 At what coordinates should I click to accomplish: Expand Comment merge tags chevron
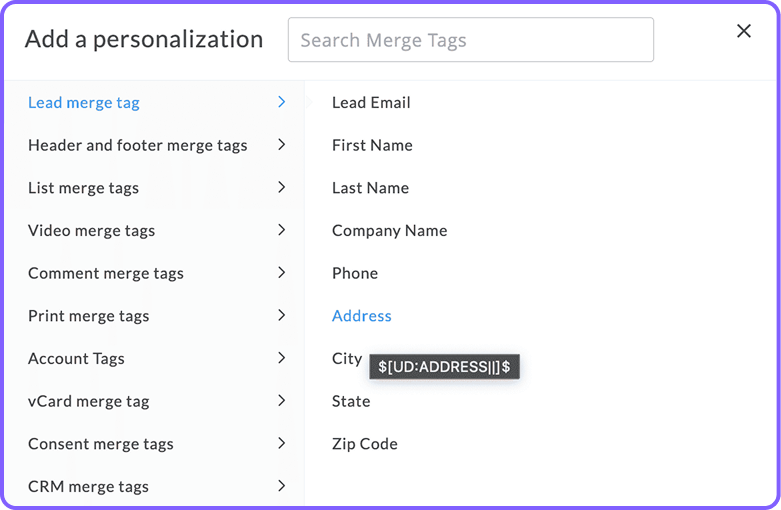(x=282, y=273)
